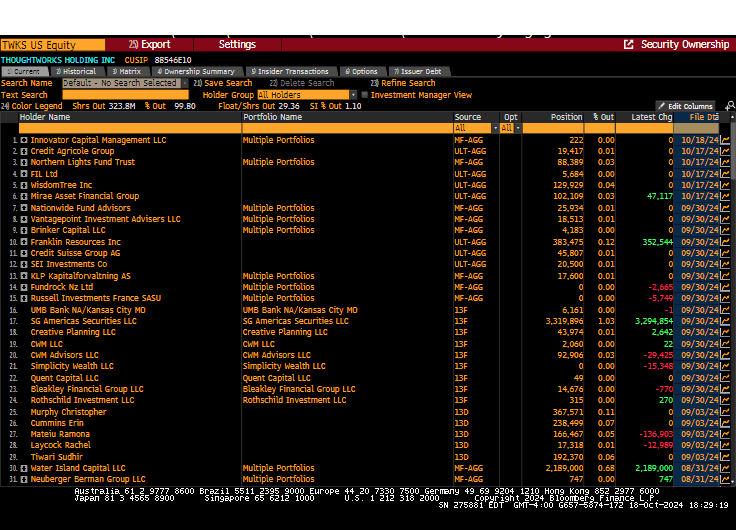
Task: Click the vertical scrollbar of the holders table
Action: click(733, 300)
